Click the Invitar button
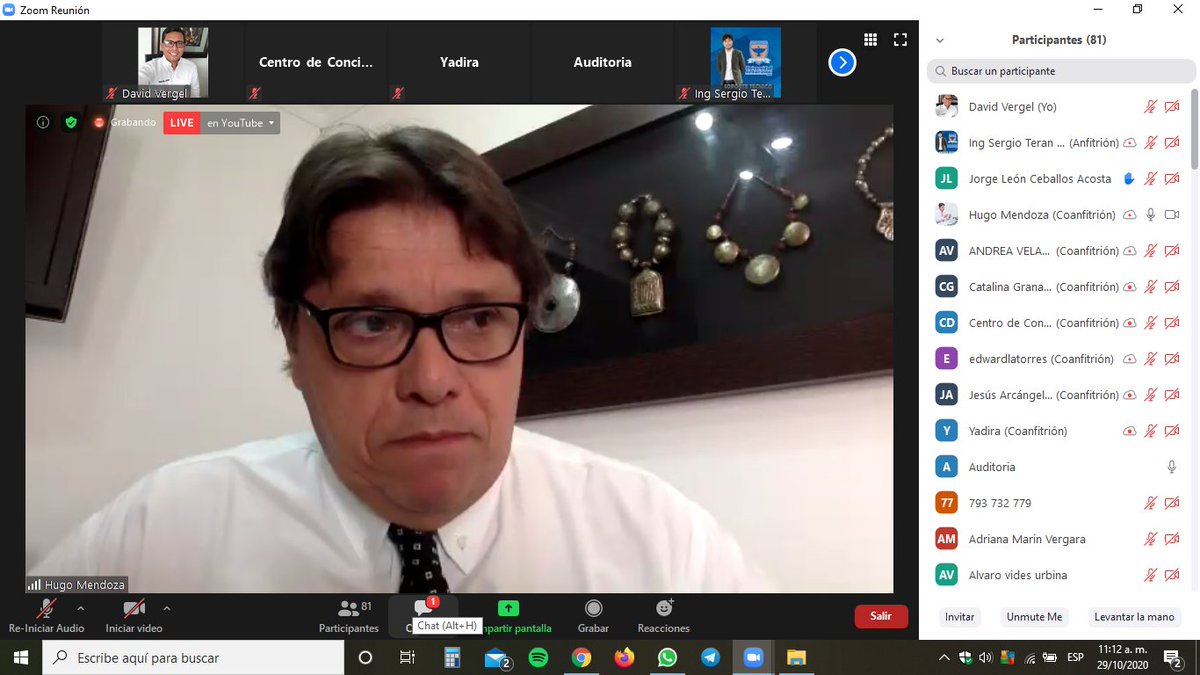Screen dimensions: 1200x675 coord(960,617)
